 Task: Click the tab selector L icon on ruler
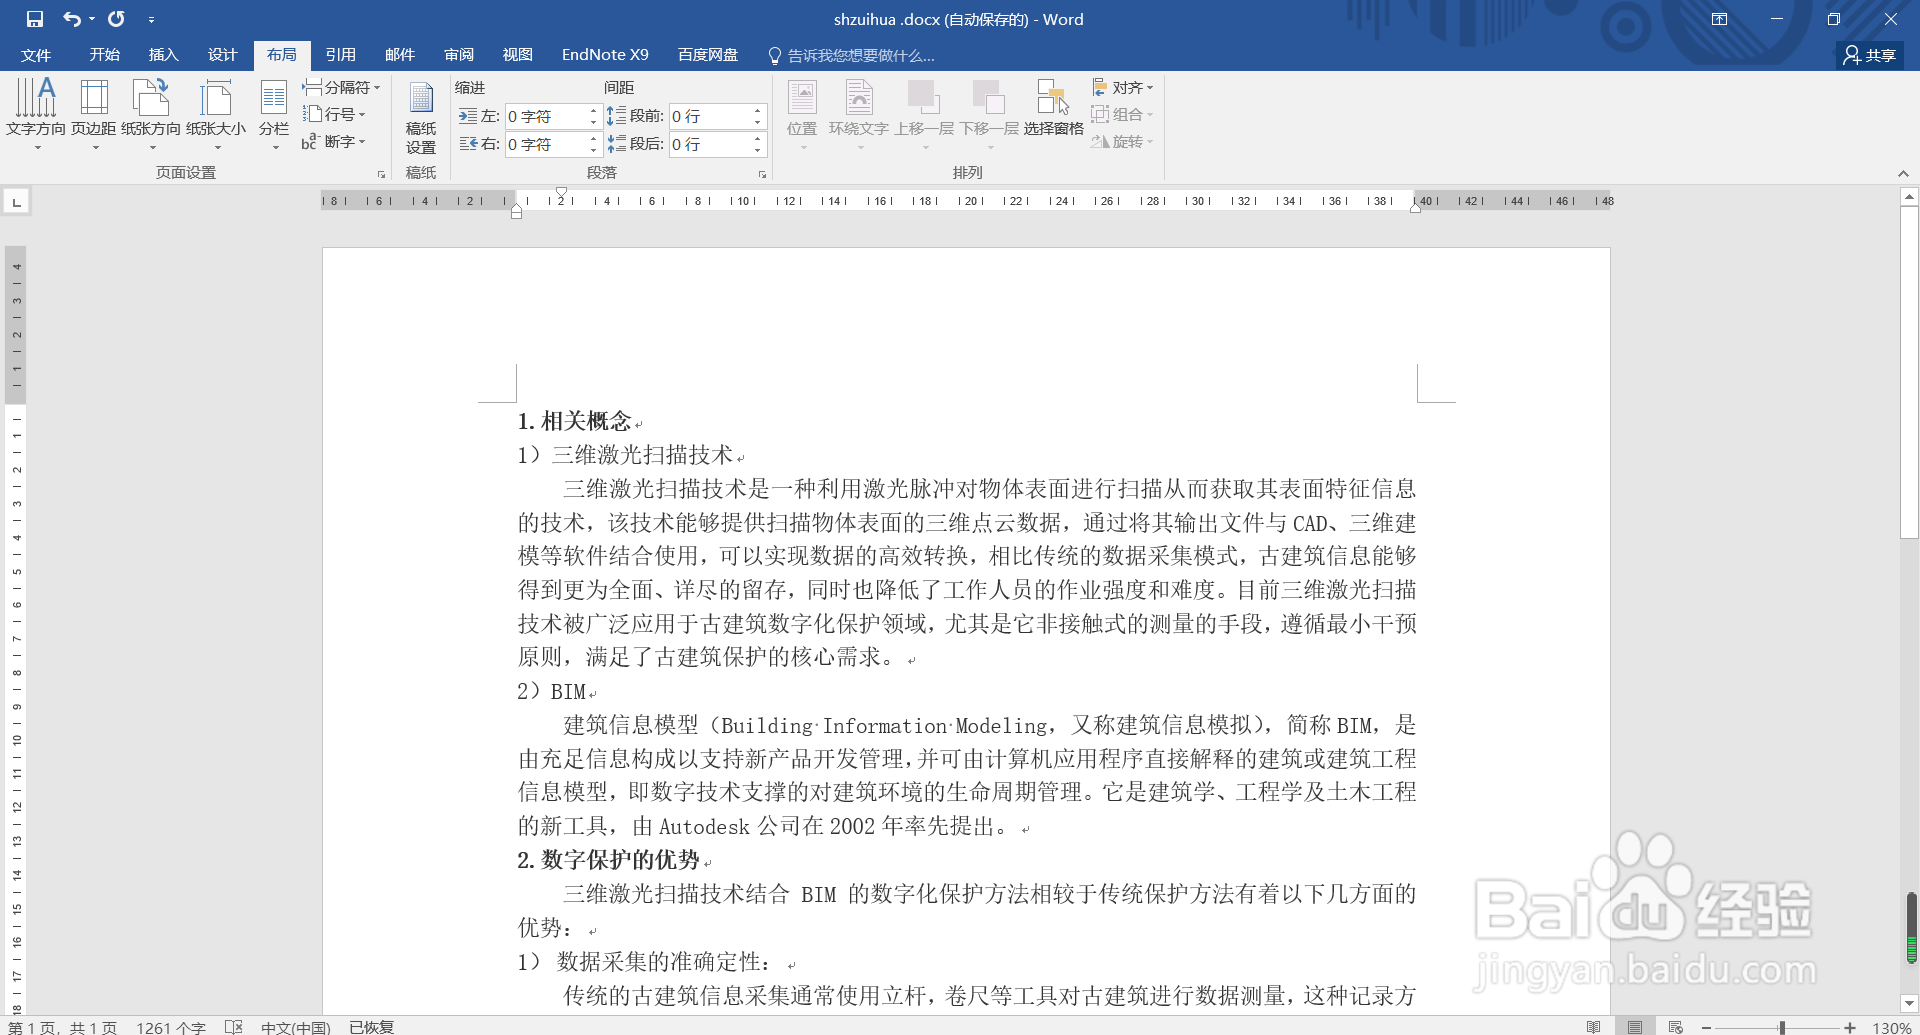16,202
